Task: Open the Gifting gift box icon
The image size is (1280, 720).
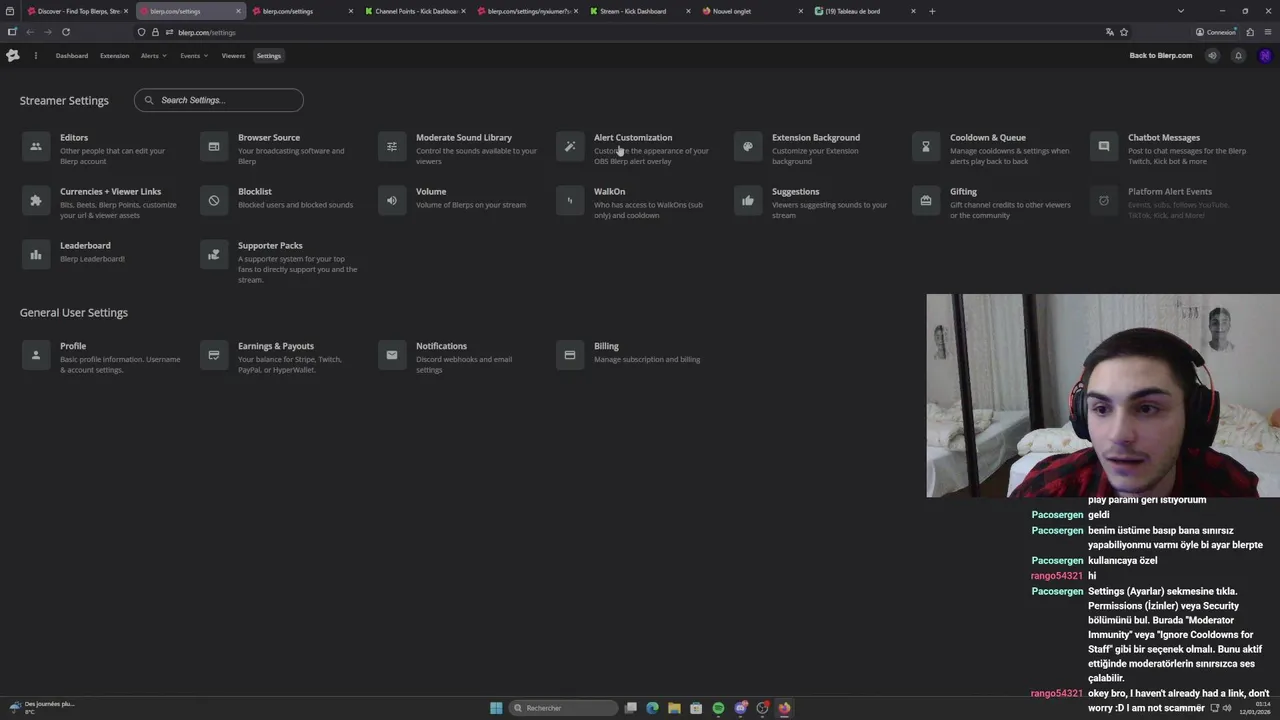Action: (x=926, y=201)
